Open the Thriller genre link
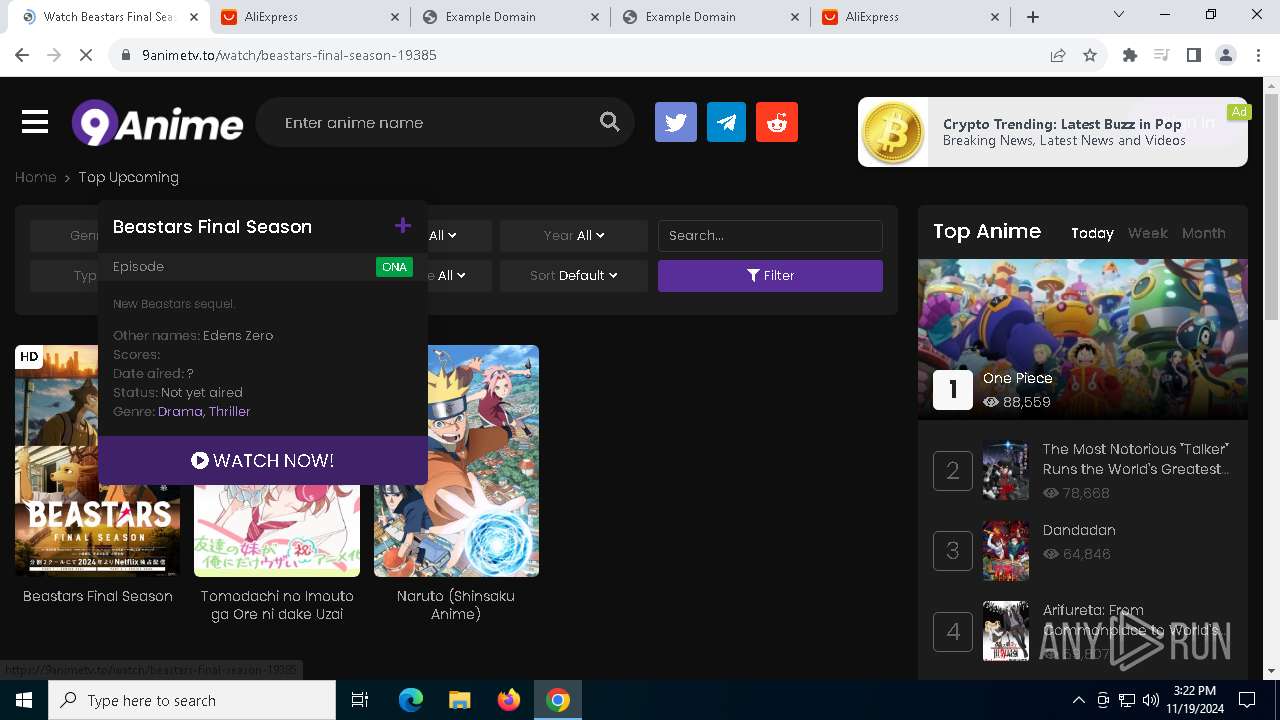Image resolution: width=1280 pixels, height=720 pixels. tap(229, 411)
